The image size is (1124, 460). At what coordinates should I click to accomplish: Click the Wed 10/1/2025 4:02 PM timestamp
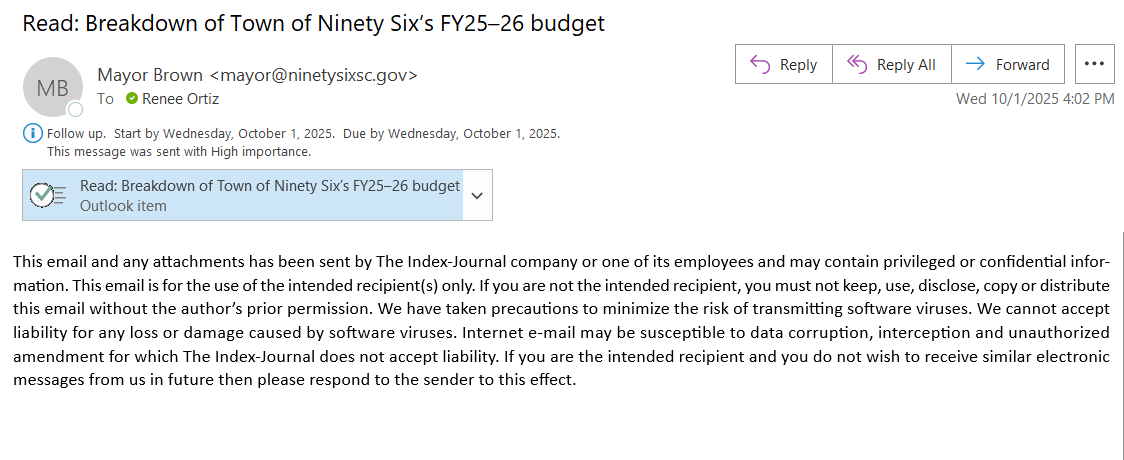[x=1035, y=99]
